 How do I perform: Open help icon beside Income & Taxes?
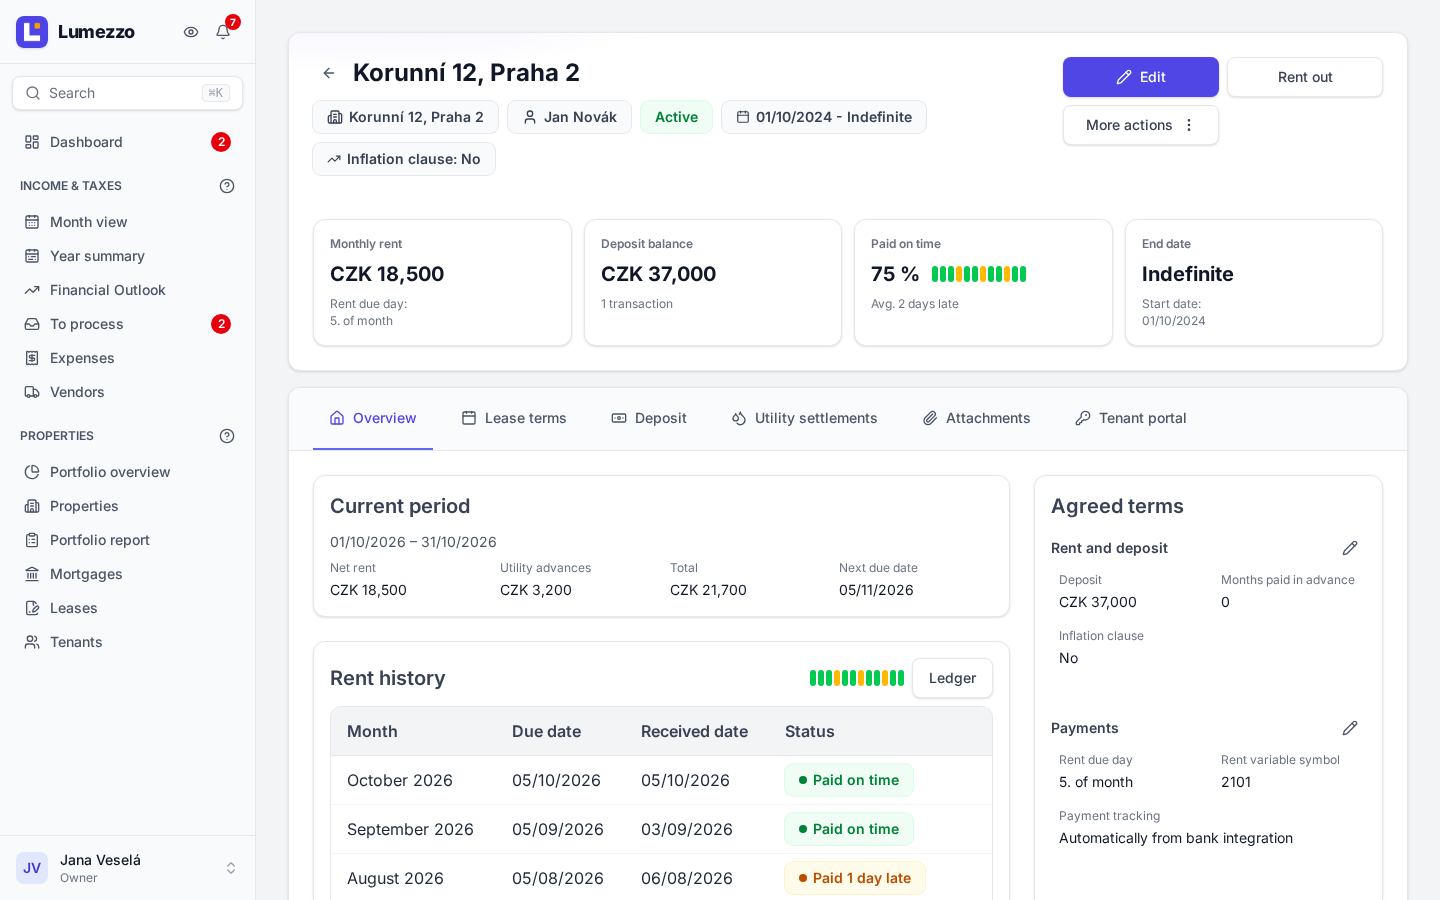(x=227, y=186)
